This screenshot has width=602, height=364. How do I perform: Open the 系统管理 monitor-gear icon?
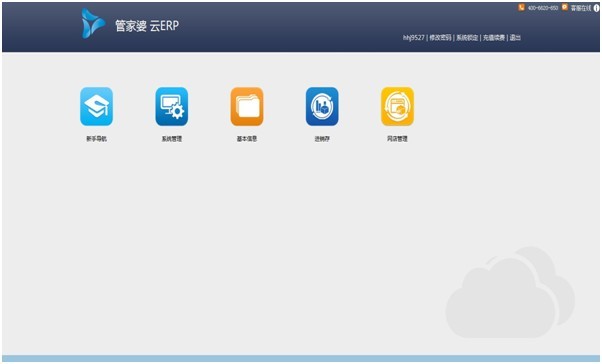pyautogui.click(x=172, y=107)
